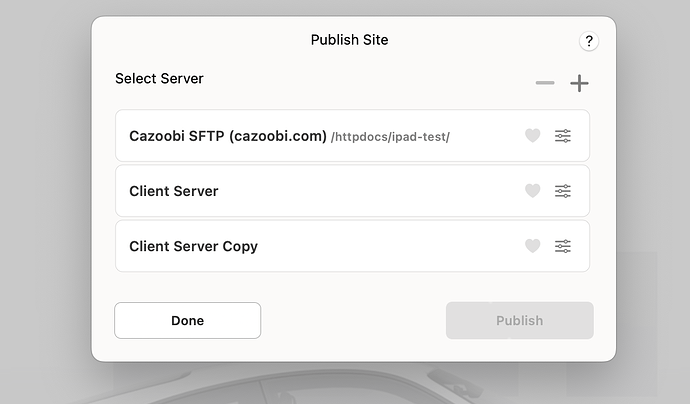The width and height of the screenshot is (690, 404).
Task: Add a new server with plus icon
Action: [x=579, y=83]
